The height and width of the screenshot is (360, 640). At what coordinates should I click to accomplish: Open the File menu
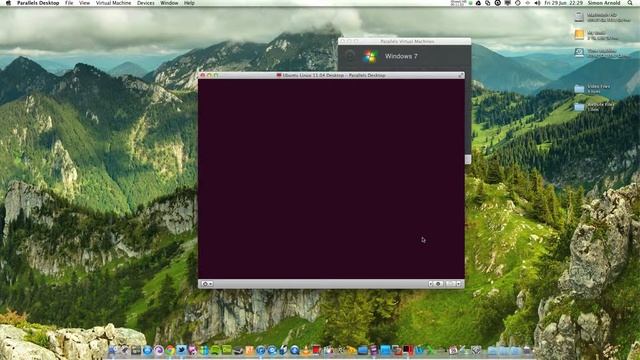(69, 3)
